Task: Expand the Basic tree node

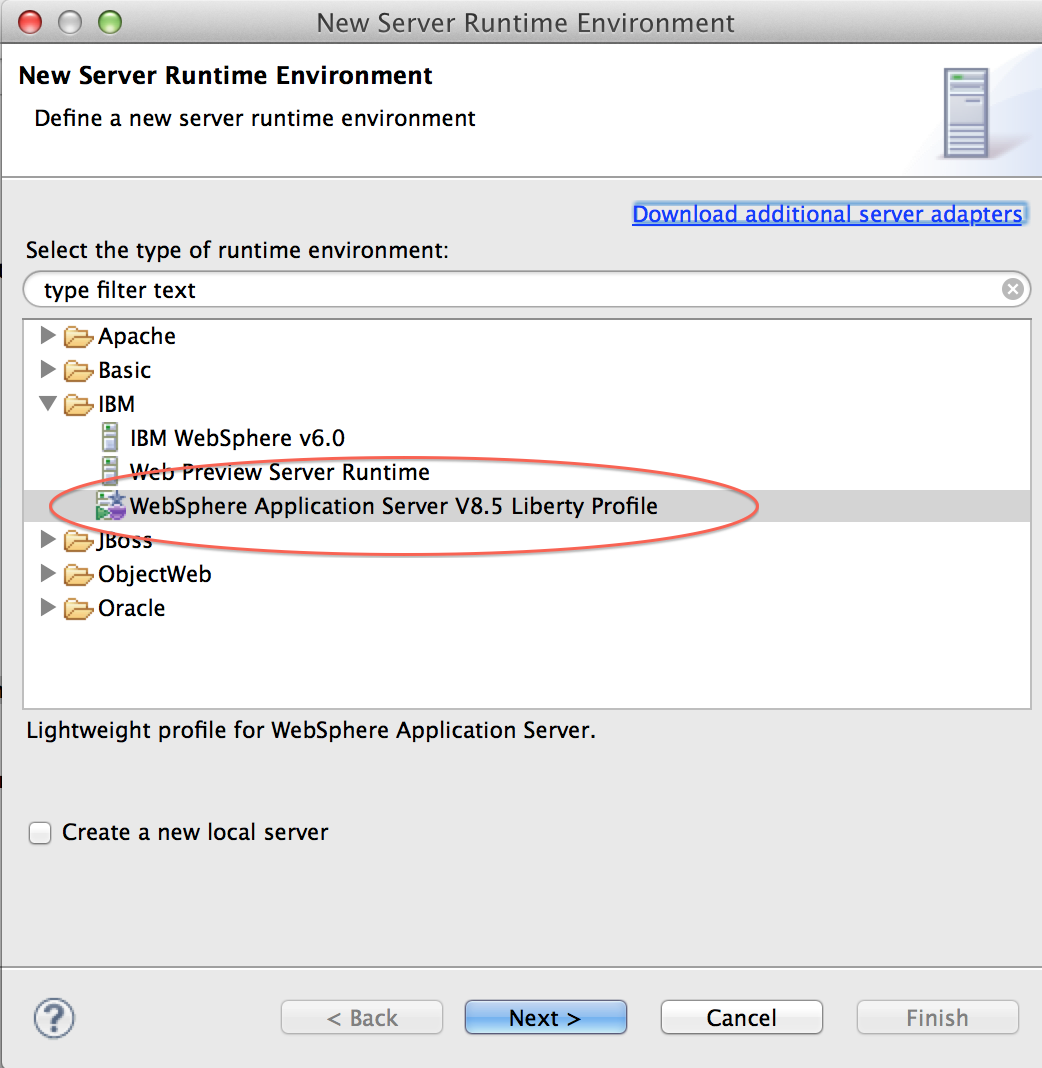Action: pos(48,370)
